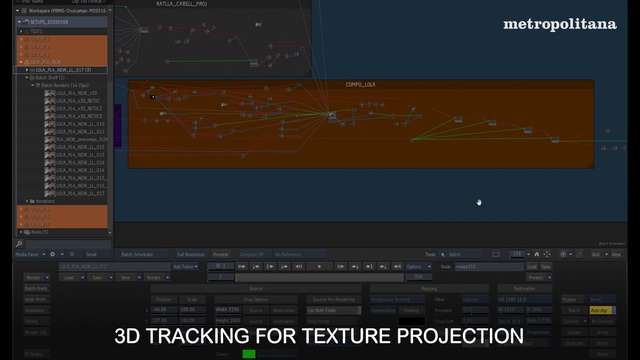Toggle Progressive Resizing option
The width and height of the screenshot is (640, 360).
[x=398, y=300]
